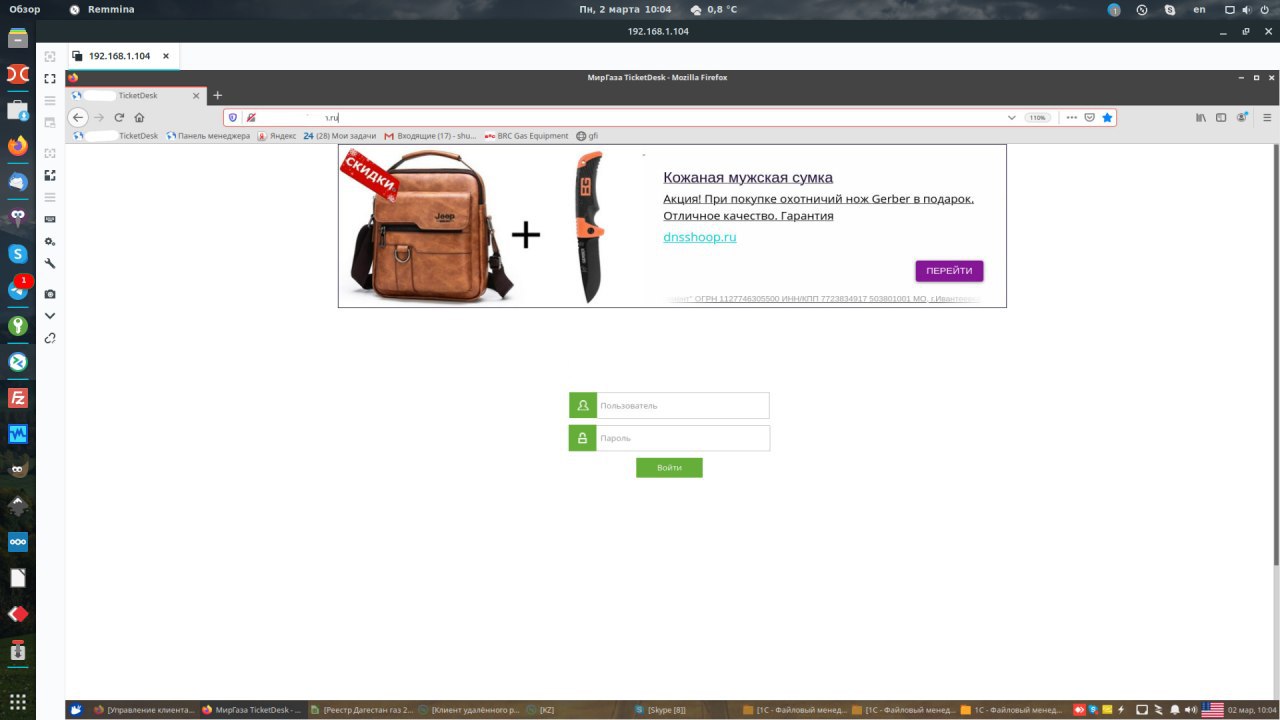Open Firefox from the dock

pyautogui.click(x=17, y=145)
